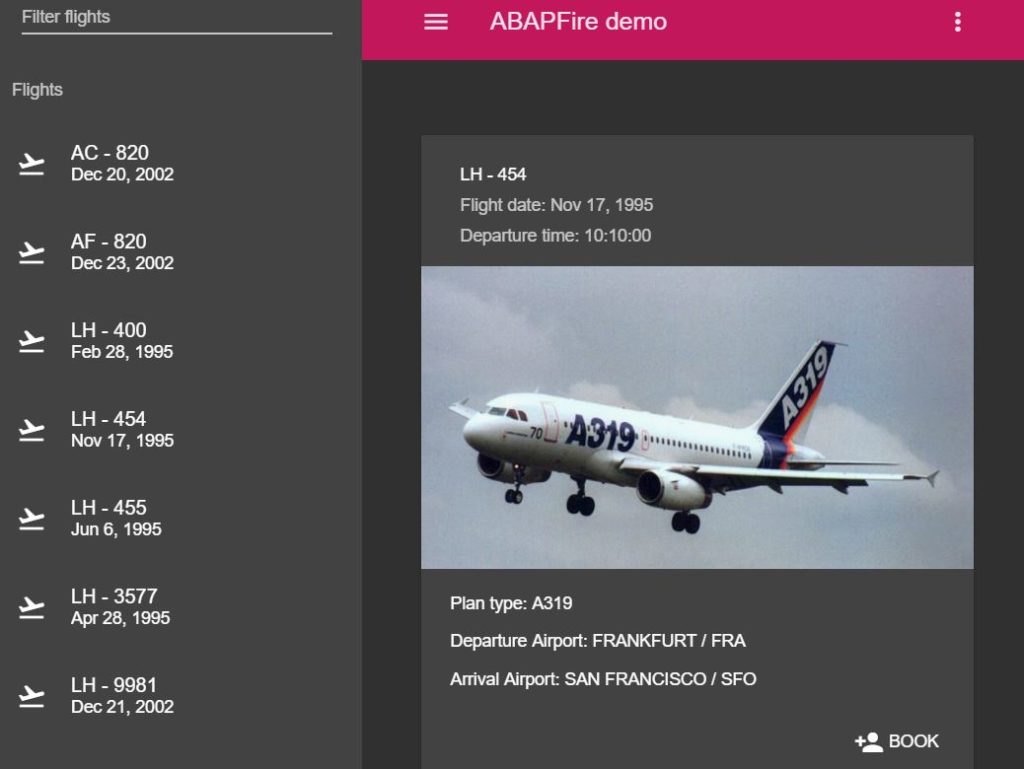The width and height of the screenshot is (1024, 769).
Task: Select flight LH - 455 in list
Action: pyautogui.click(x=181, y=518)
